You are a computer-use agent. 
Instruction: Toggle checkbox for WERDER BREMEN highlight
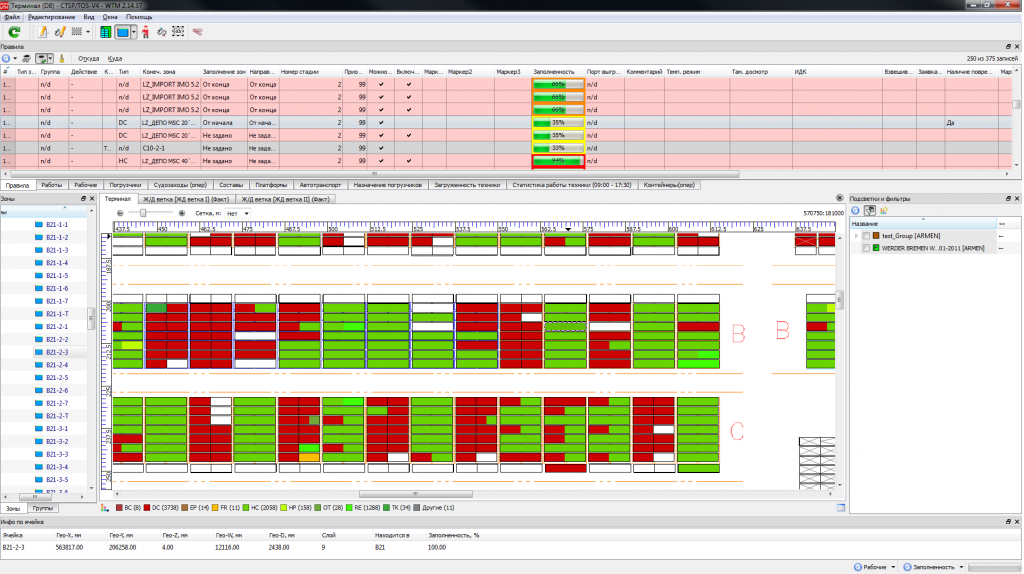click(867, 249)
